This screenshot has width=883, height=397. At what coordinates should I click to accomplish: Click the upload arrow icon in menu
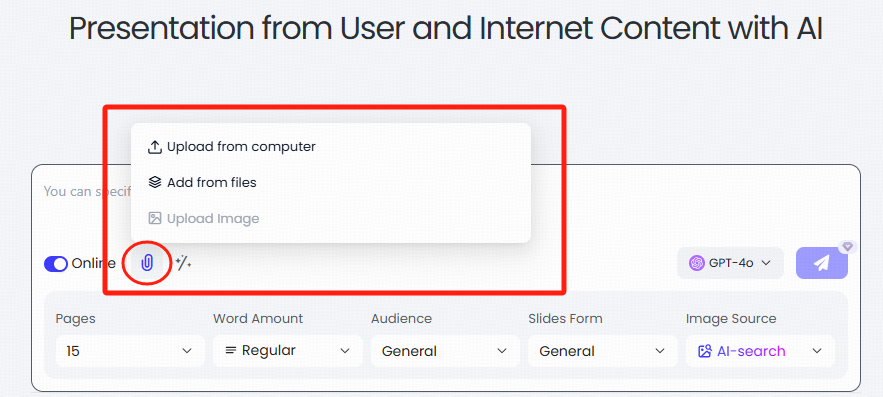click(154, 147)
